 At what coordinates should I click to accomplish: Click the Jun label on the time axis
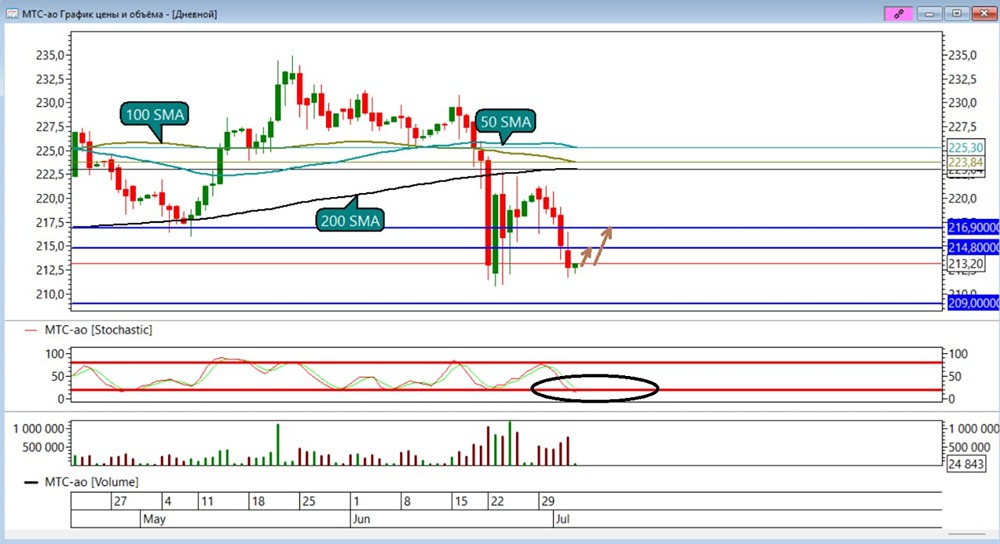pyautogui.click(x=361, y=519)
